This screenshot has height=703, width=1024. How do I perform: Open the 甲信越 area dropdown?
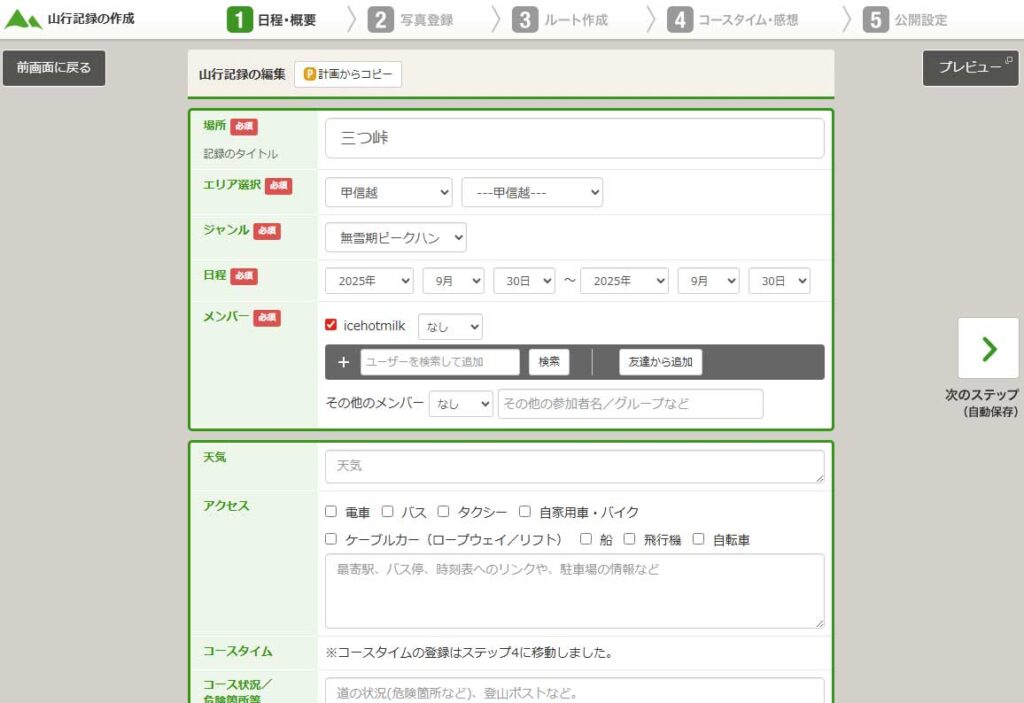pos(388,193)
